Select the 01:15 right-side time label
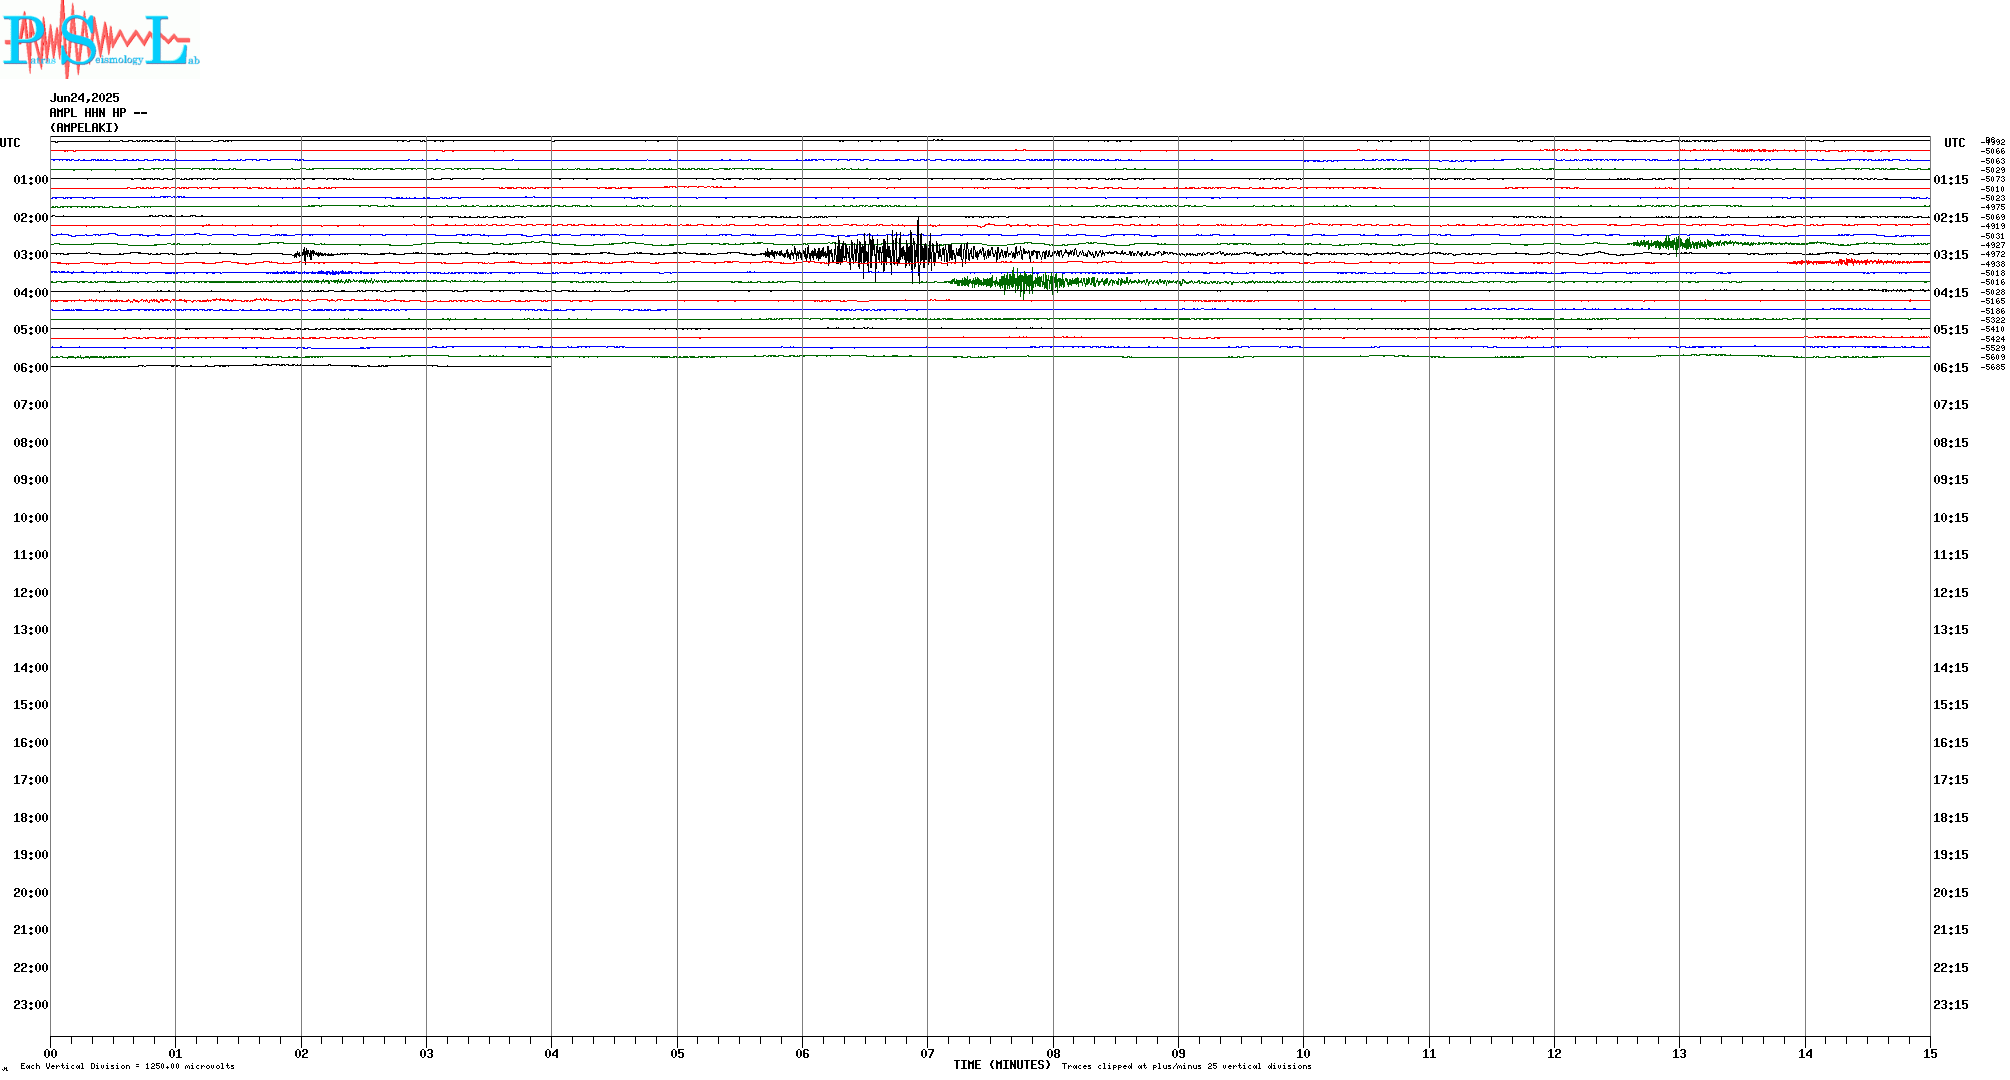The image size is (2010, 1080). point(1951,180)
